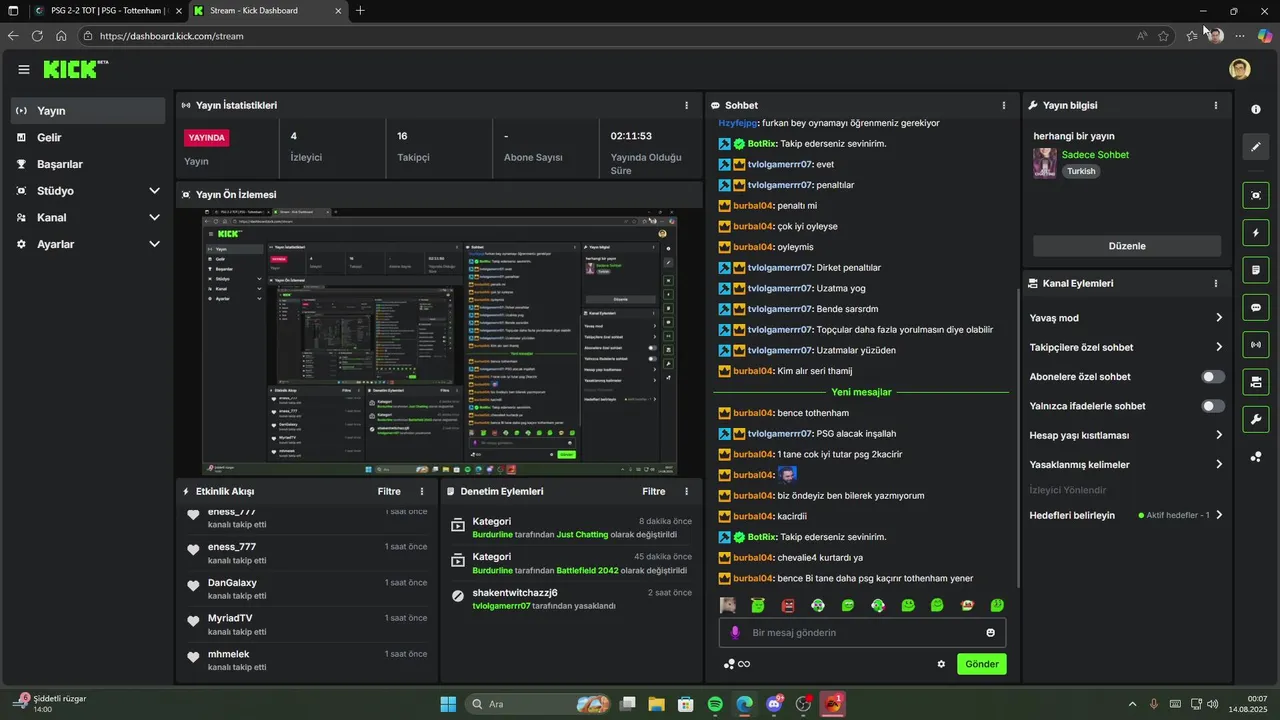1280x720 pixels.
Task: Open emoji picker in the message box
Action: click(991, 632)
